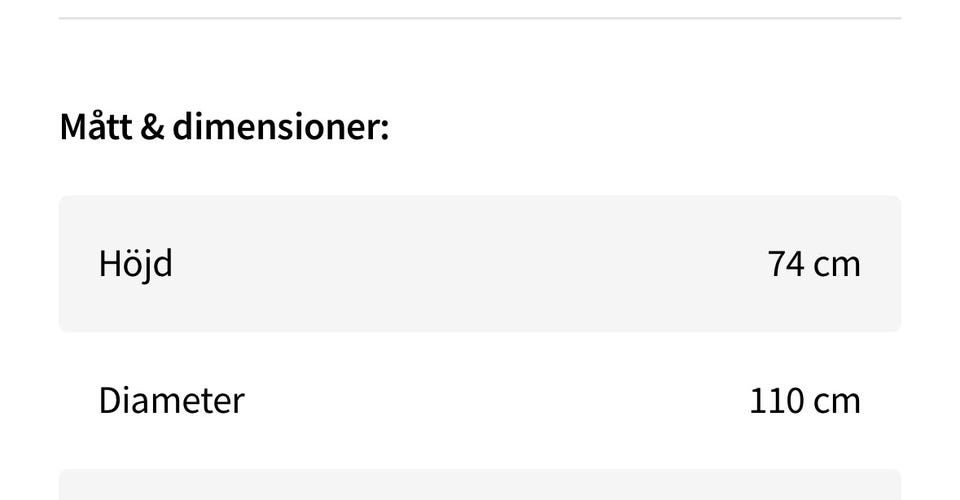The height and width of the screenshot is (500, 960).
Task: Click the letter "H" in Höjd
Action: pyautogui.click(x=109, y=264)
